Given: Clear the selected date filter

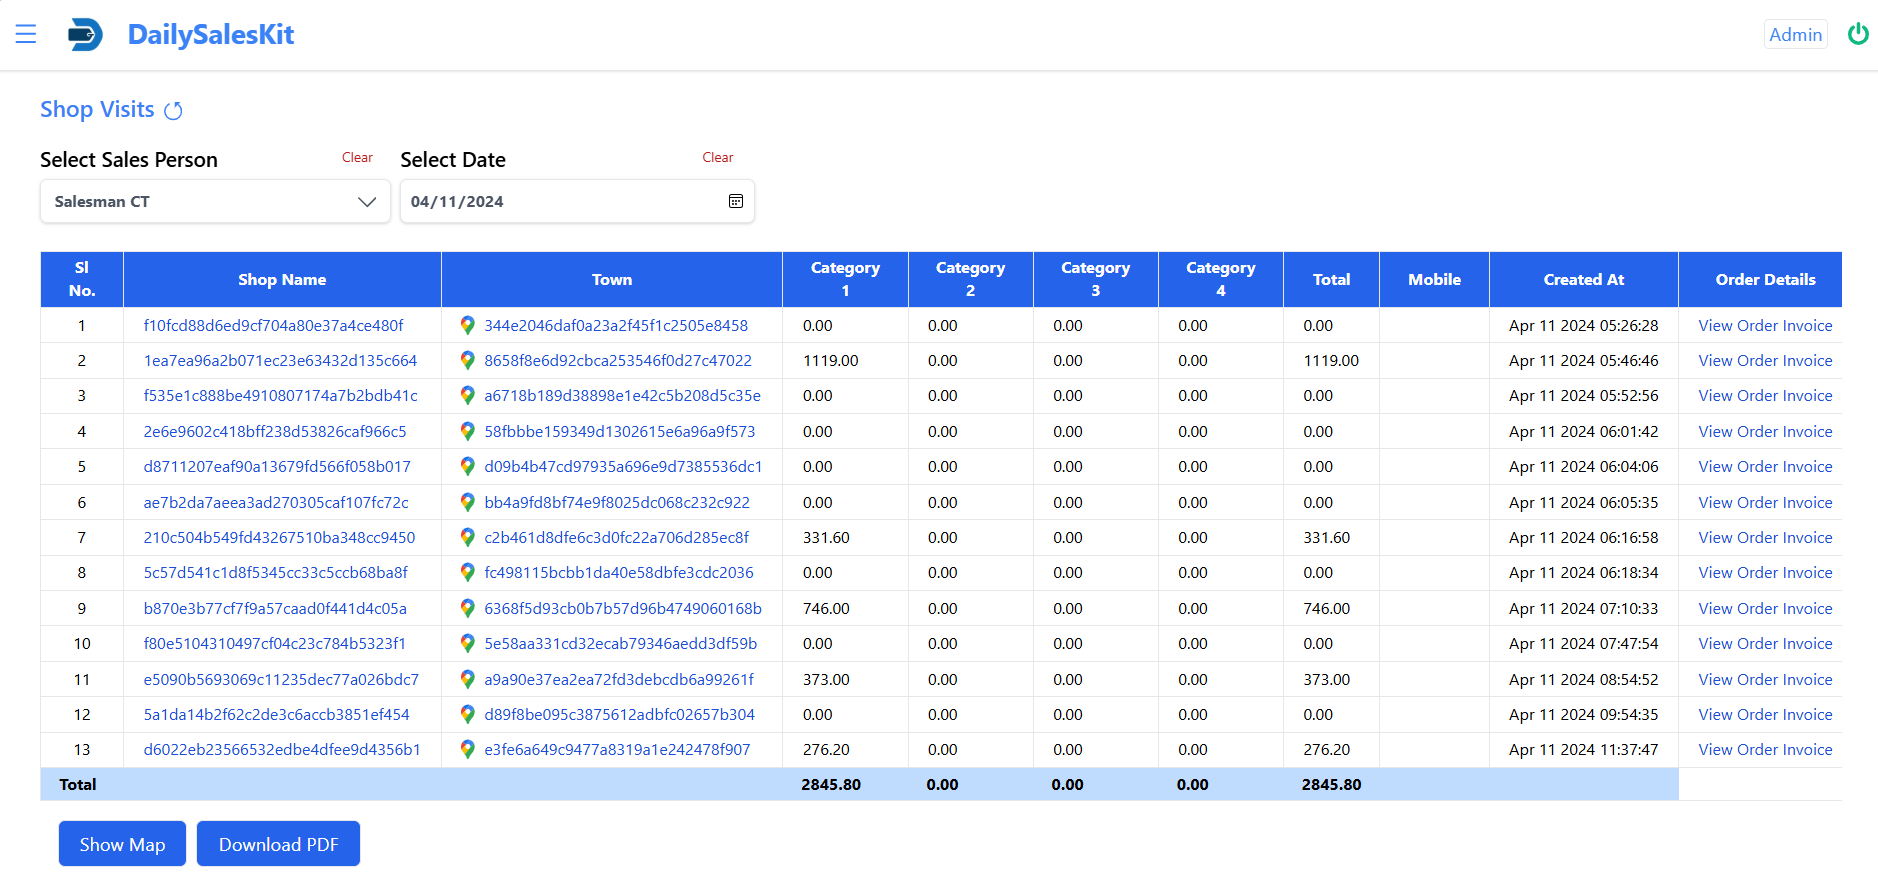Looking at the screenshot, I should 717,157.
